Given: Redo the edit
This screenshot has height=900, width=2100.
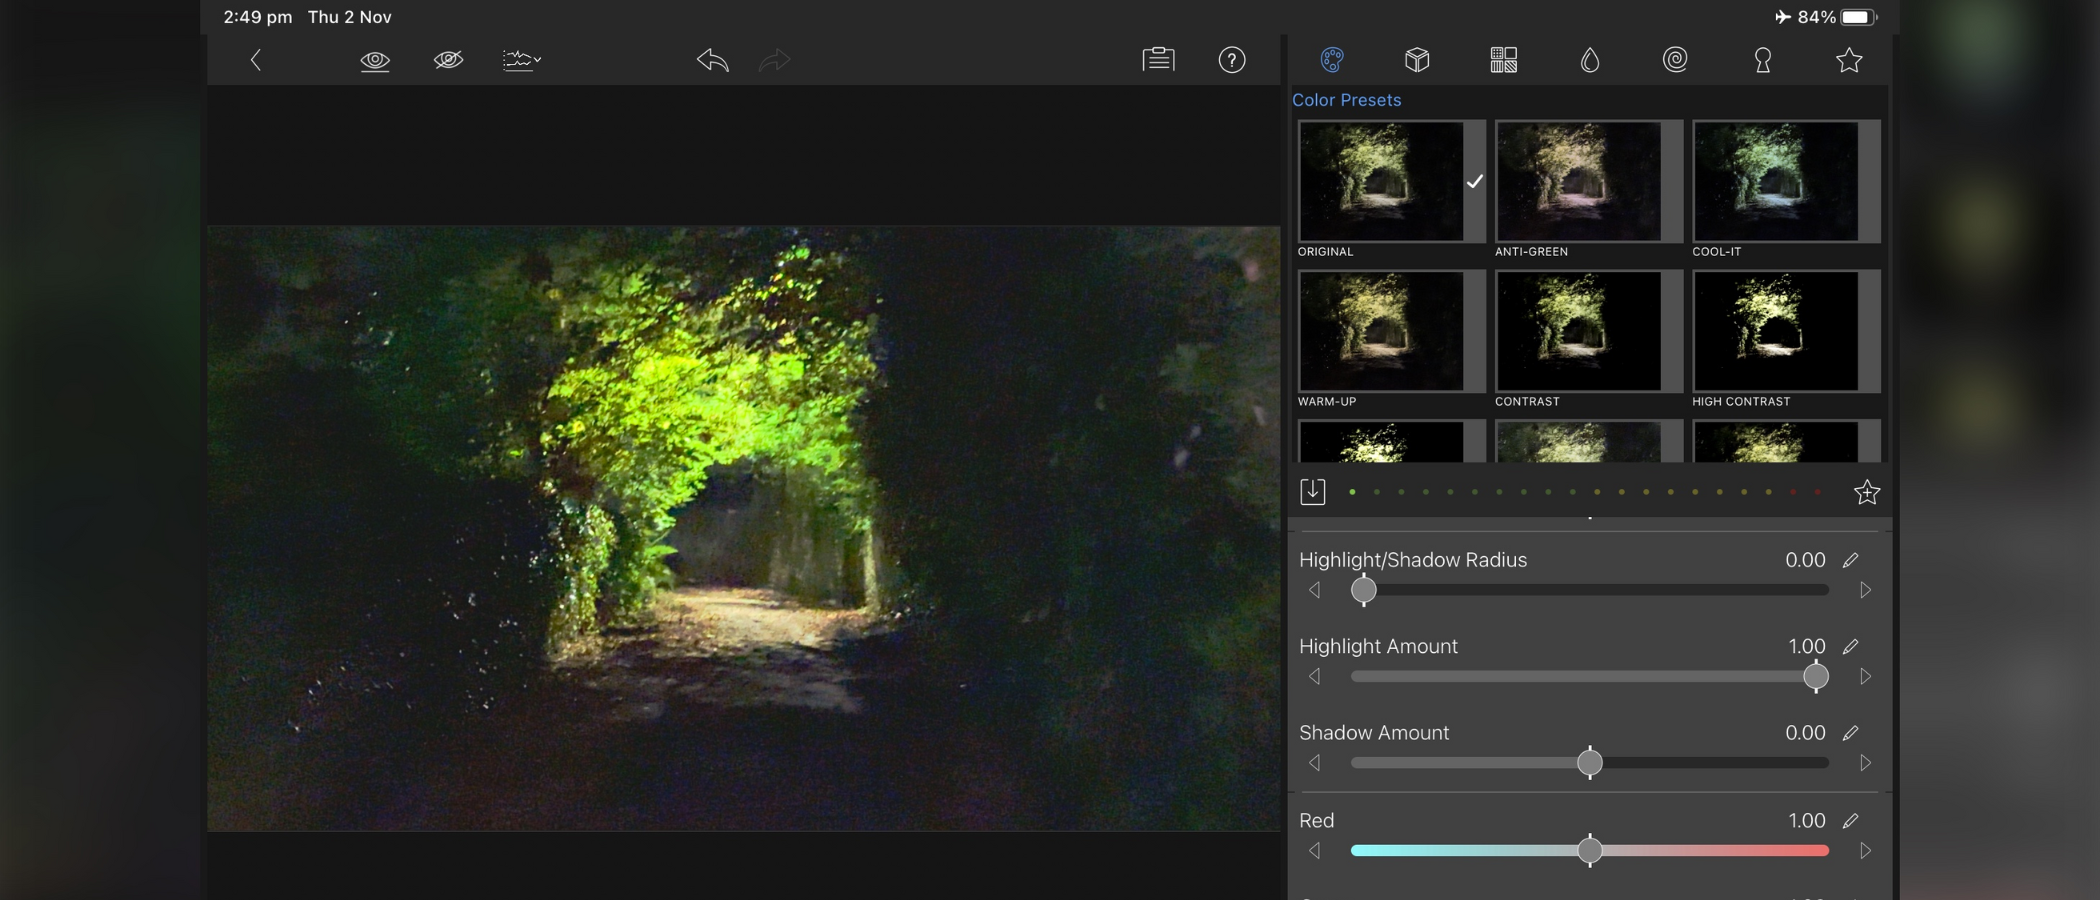Looking at the screenshot, I should click(774, 60).
